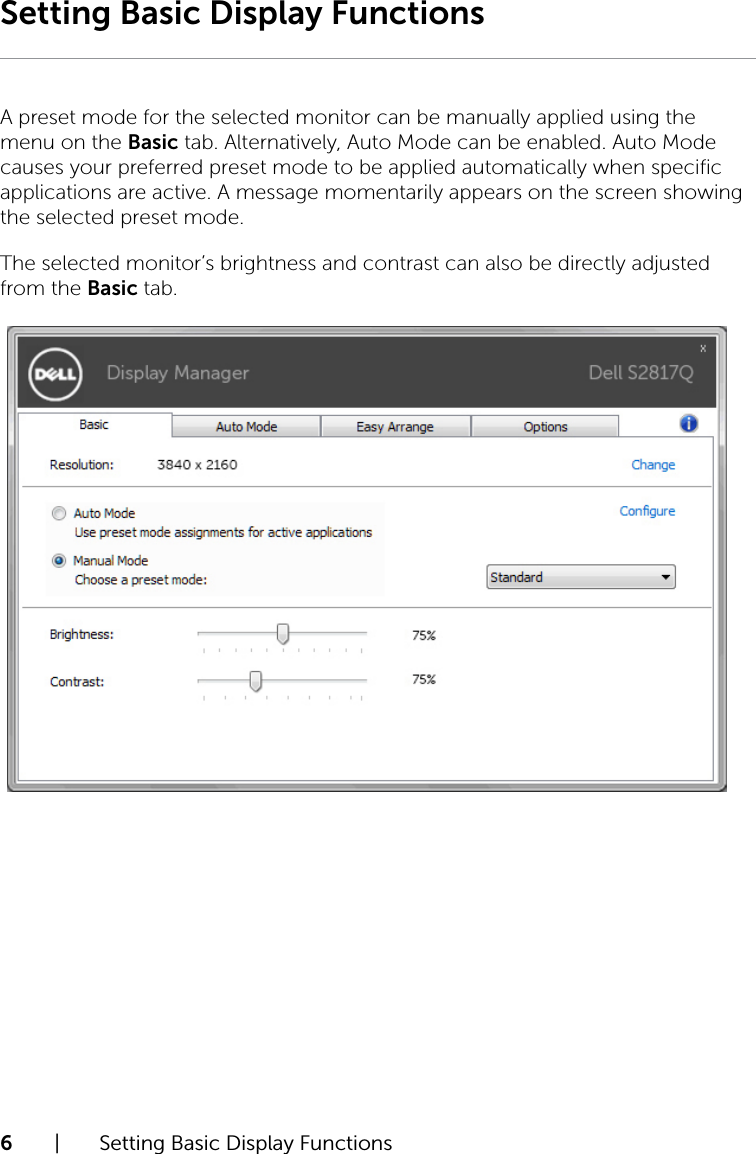
Task: Click the Change resolution link
Action: click(x=652, y=464)
